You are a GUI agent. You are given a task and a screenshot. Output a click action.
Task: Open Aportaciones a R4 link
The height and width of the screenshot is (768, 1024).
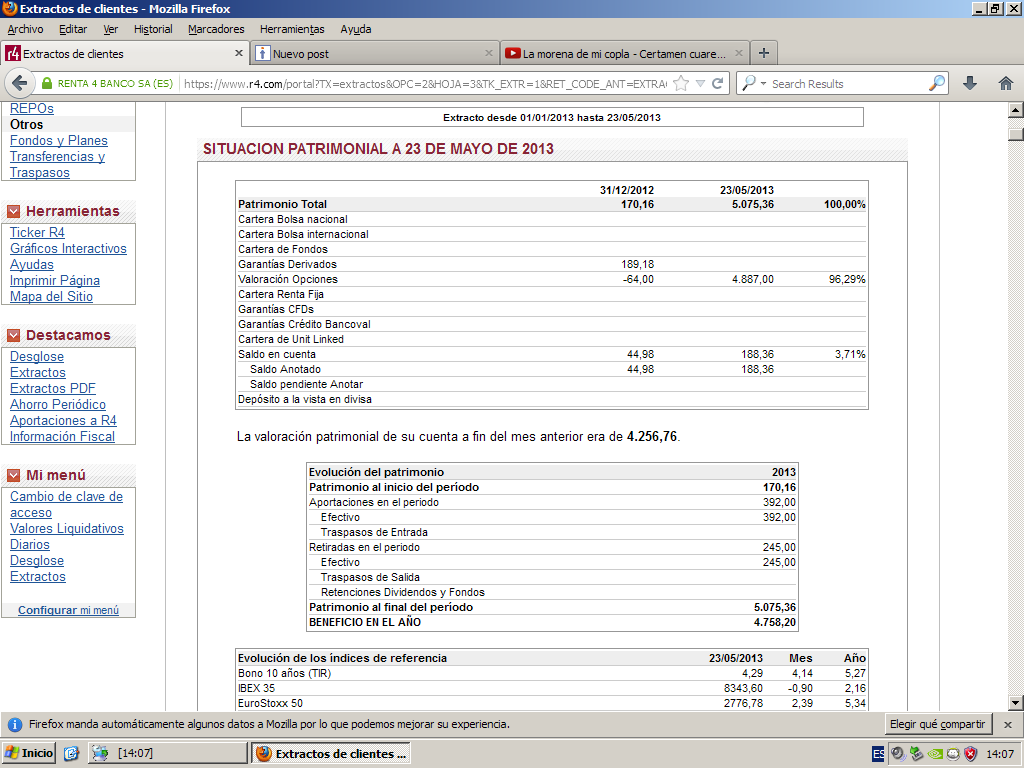[63, 421]
